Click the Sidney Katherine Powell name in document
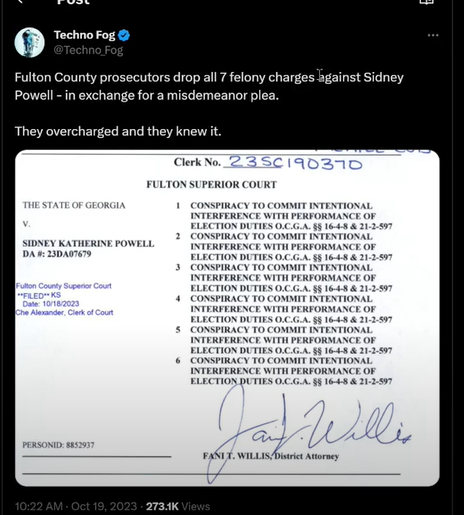This screenshot has height=515, width=464. [88, 243]
